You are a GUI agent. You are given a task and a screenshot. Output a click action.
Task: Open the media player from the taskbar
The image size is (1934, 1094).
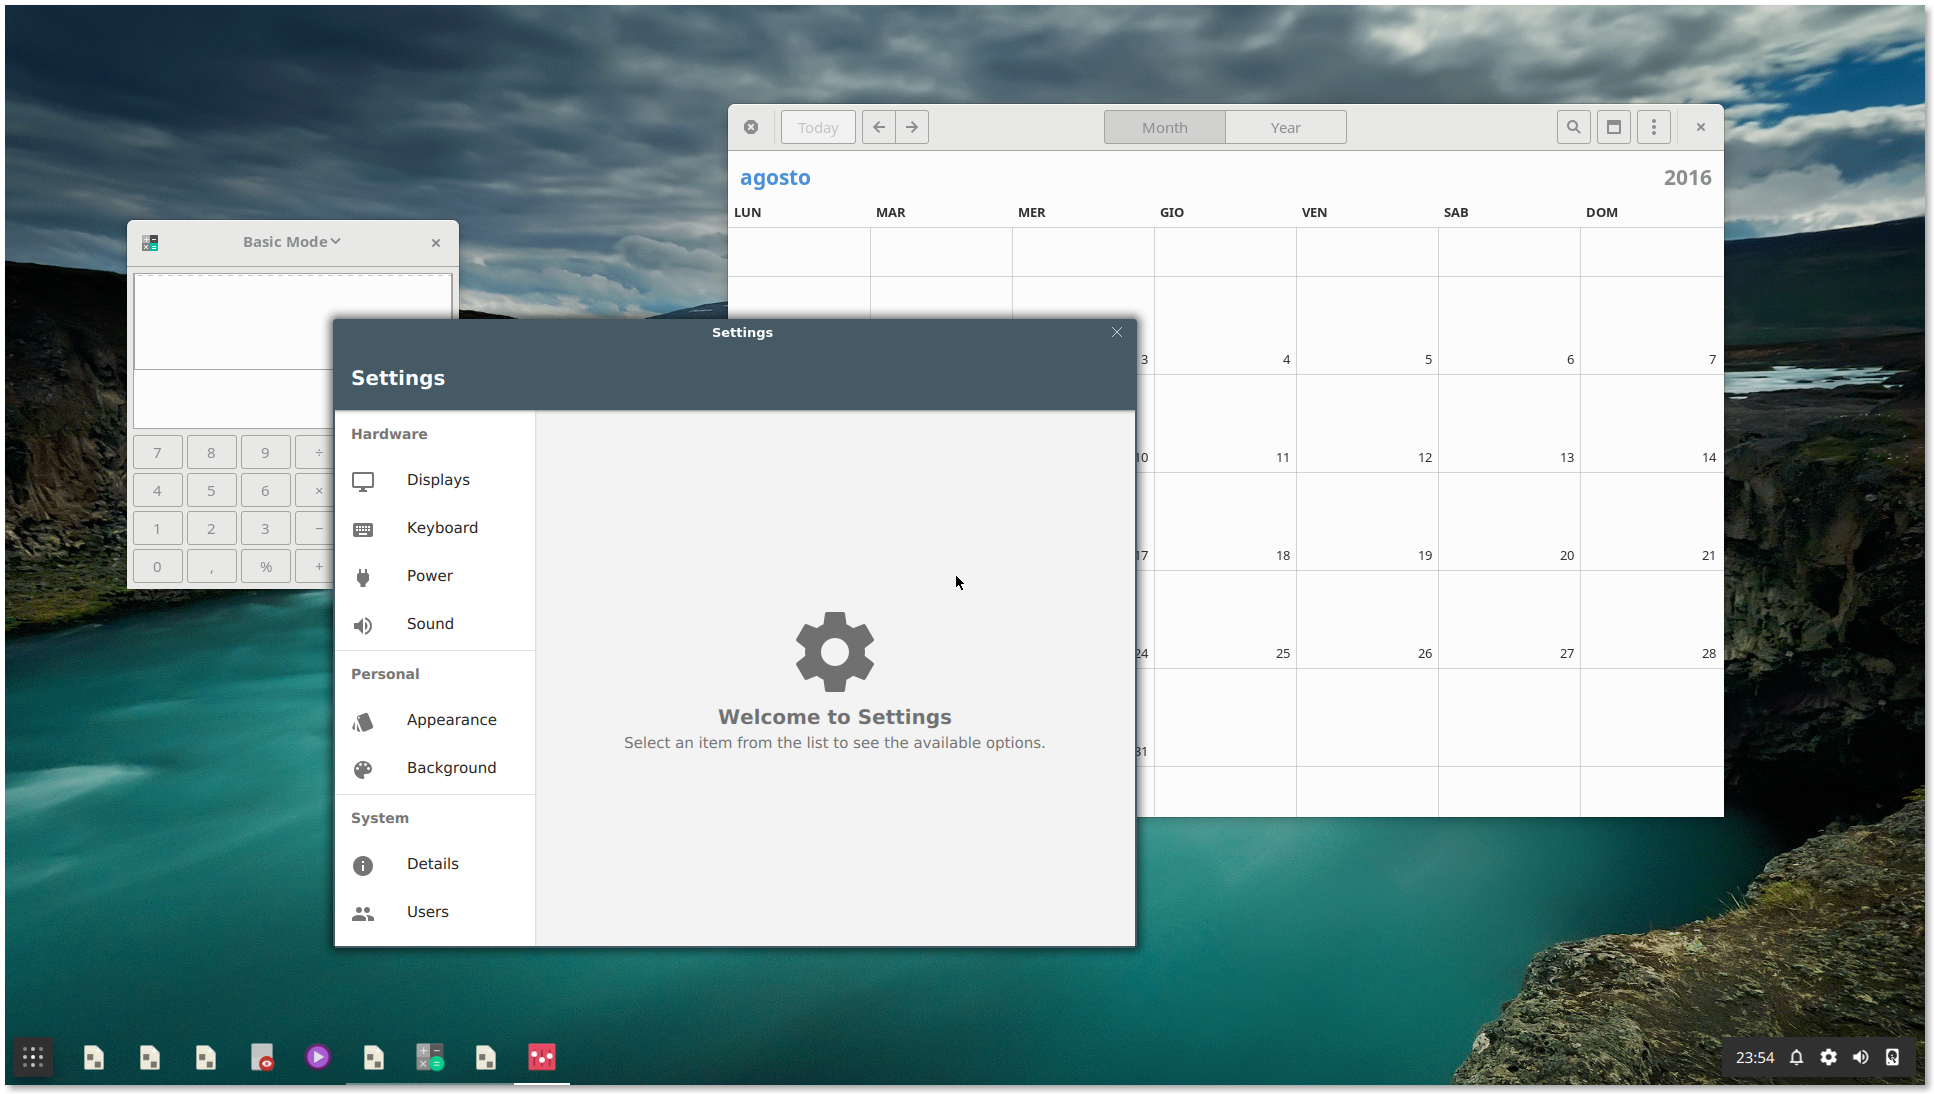coord(318,1057)
